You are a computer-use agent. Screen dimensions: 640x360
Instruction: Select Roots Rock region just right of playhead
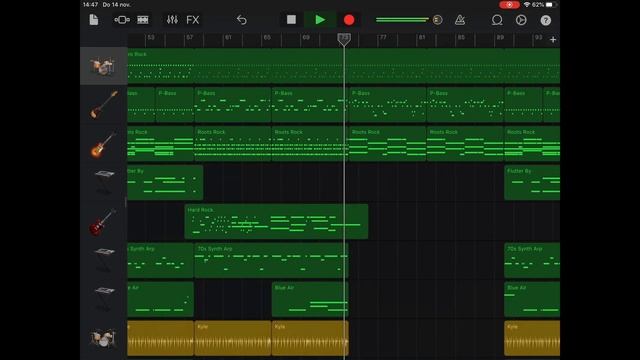coord(388,144)
